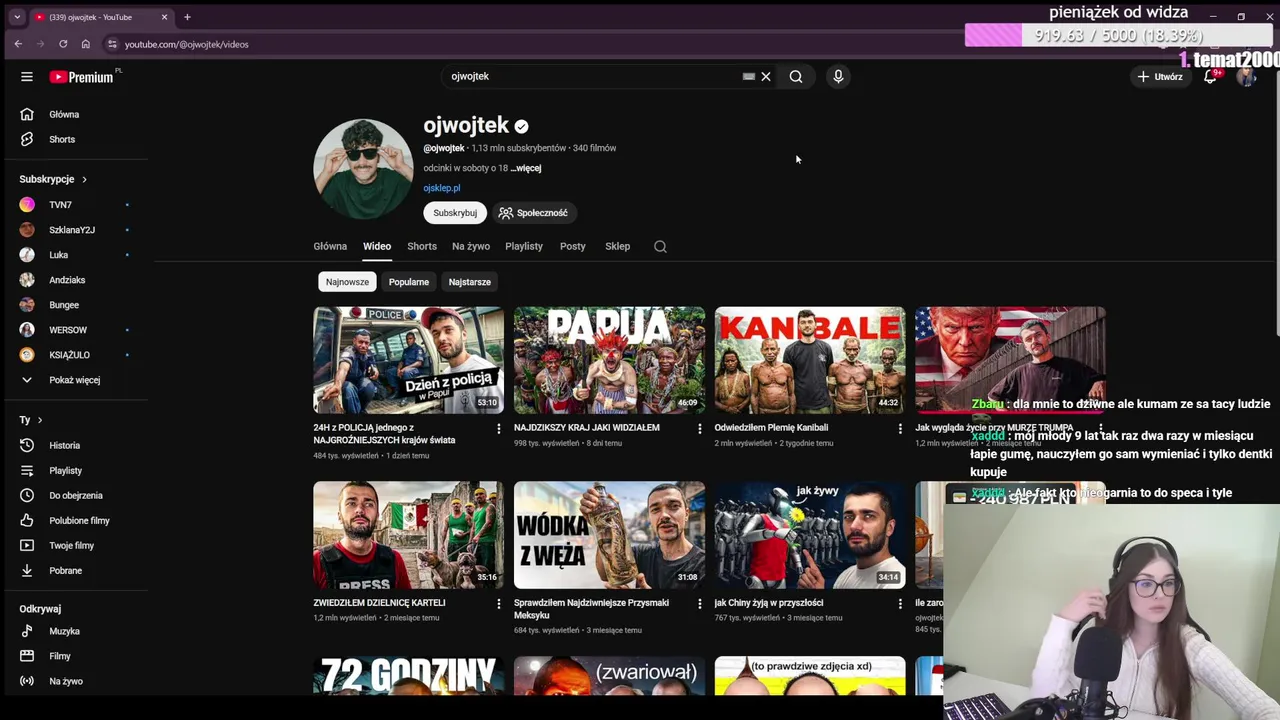Click the search magnifier button
This screenshot has height=720, width=1280.
(x=796, y=76)
